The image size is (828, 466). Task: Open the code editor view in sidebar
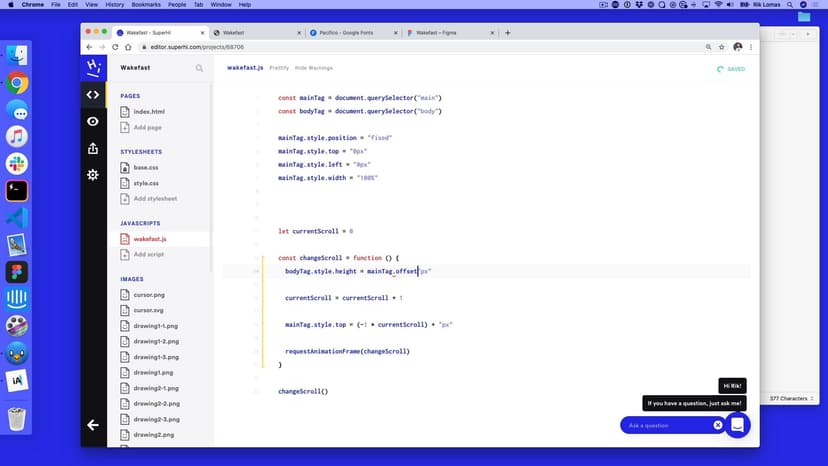coord(93,95)
